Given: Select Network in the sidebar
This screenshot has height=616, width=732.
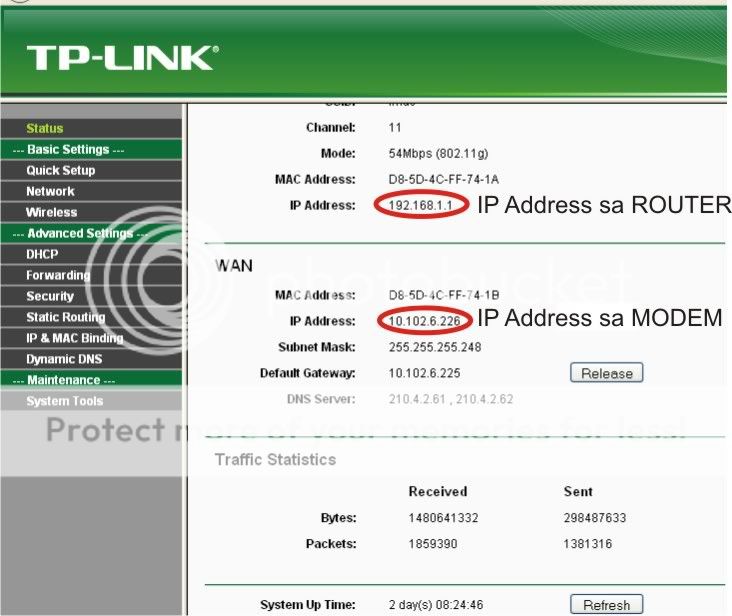Looking at the screenshot, I should [x=50, y=191].
